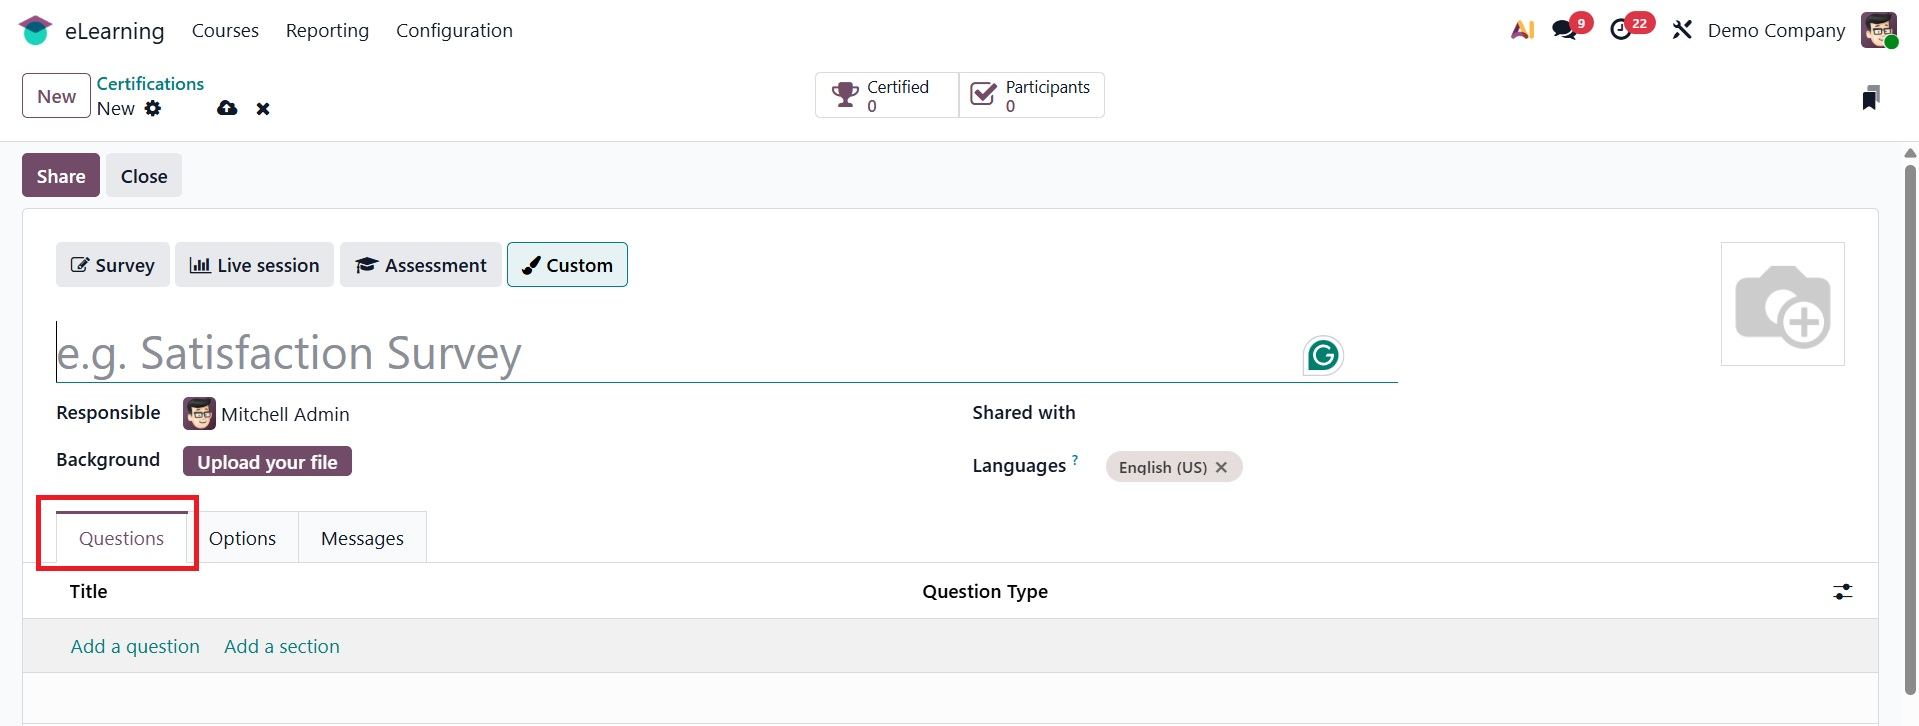Viewport: 1919px width, 726px height.
Task: Click the vertical page scrollbar
Action: [1910, 420]
